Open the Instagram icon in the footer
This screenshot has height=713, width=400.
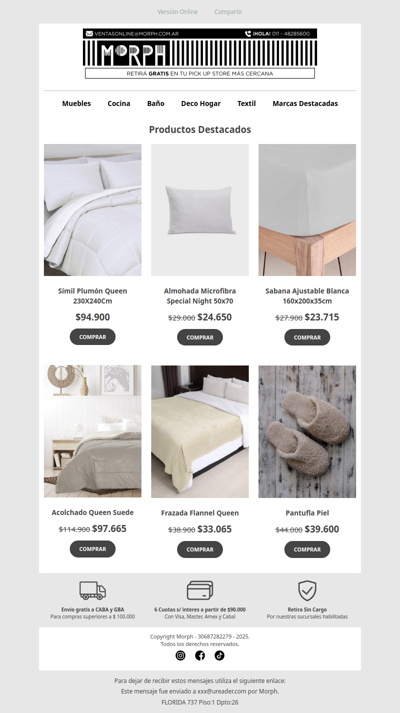180,655
